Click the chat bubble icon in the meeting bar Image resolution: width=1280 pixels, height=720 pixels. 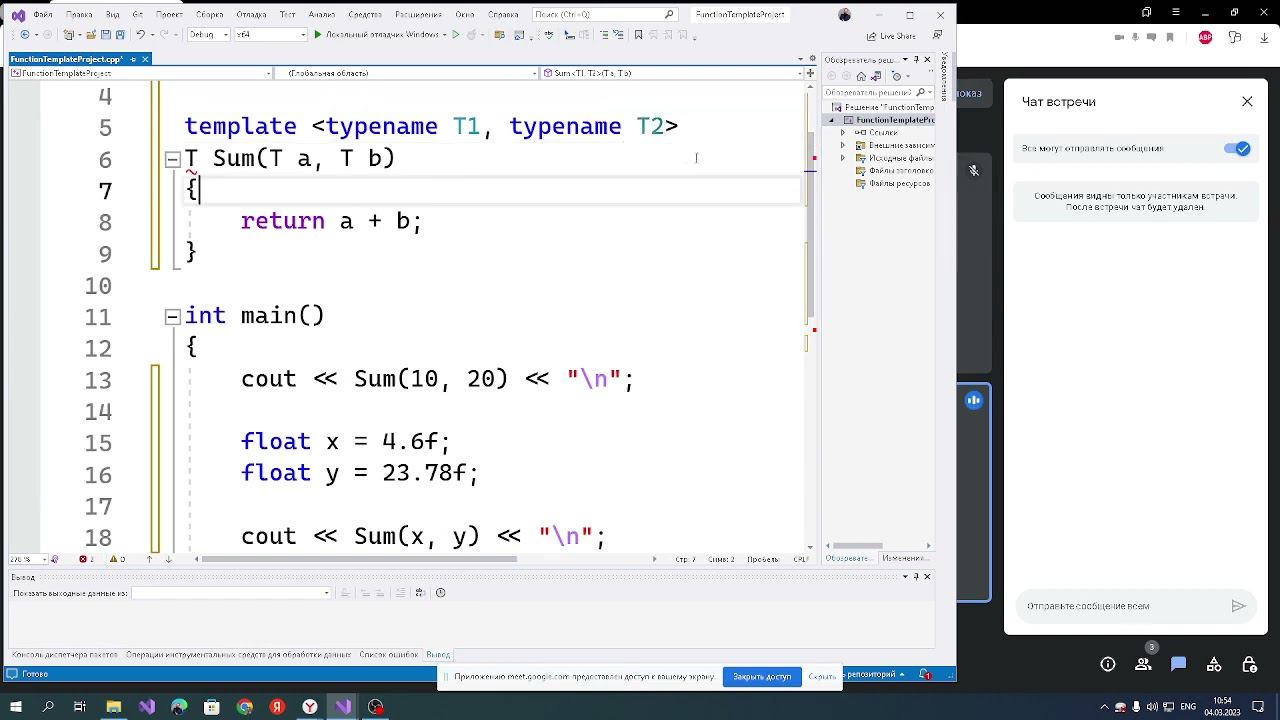click(1178, 664)
